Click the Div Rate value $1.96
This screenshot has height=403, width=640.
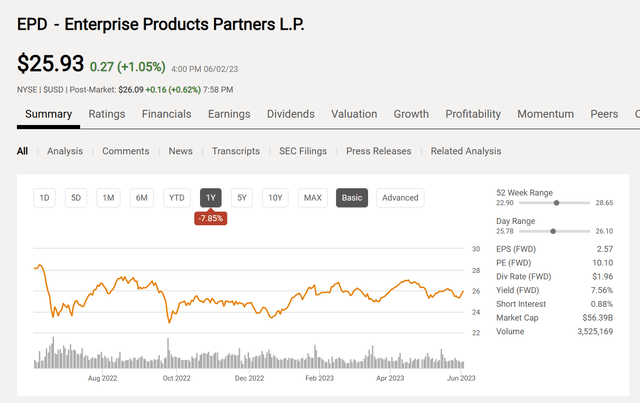pyautogui.click(x=602, y=276)
